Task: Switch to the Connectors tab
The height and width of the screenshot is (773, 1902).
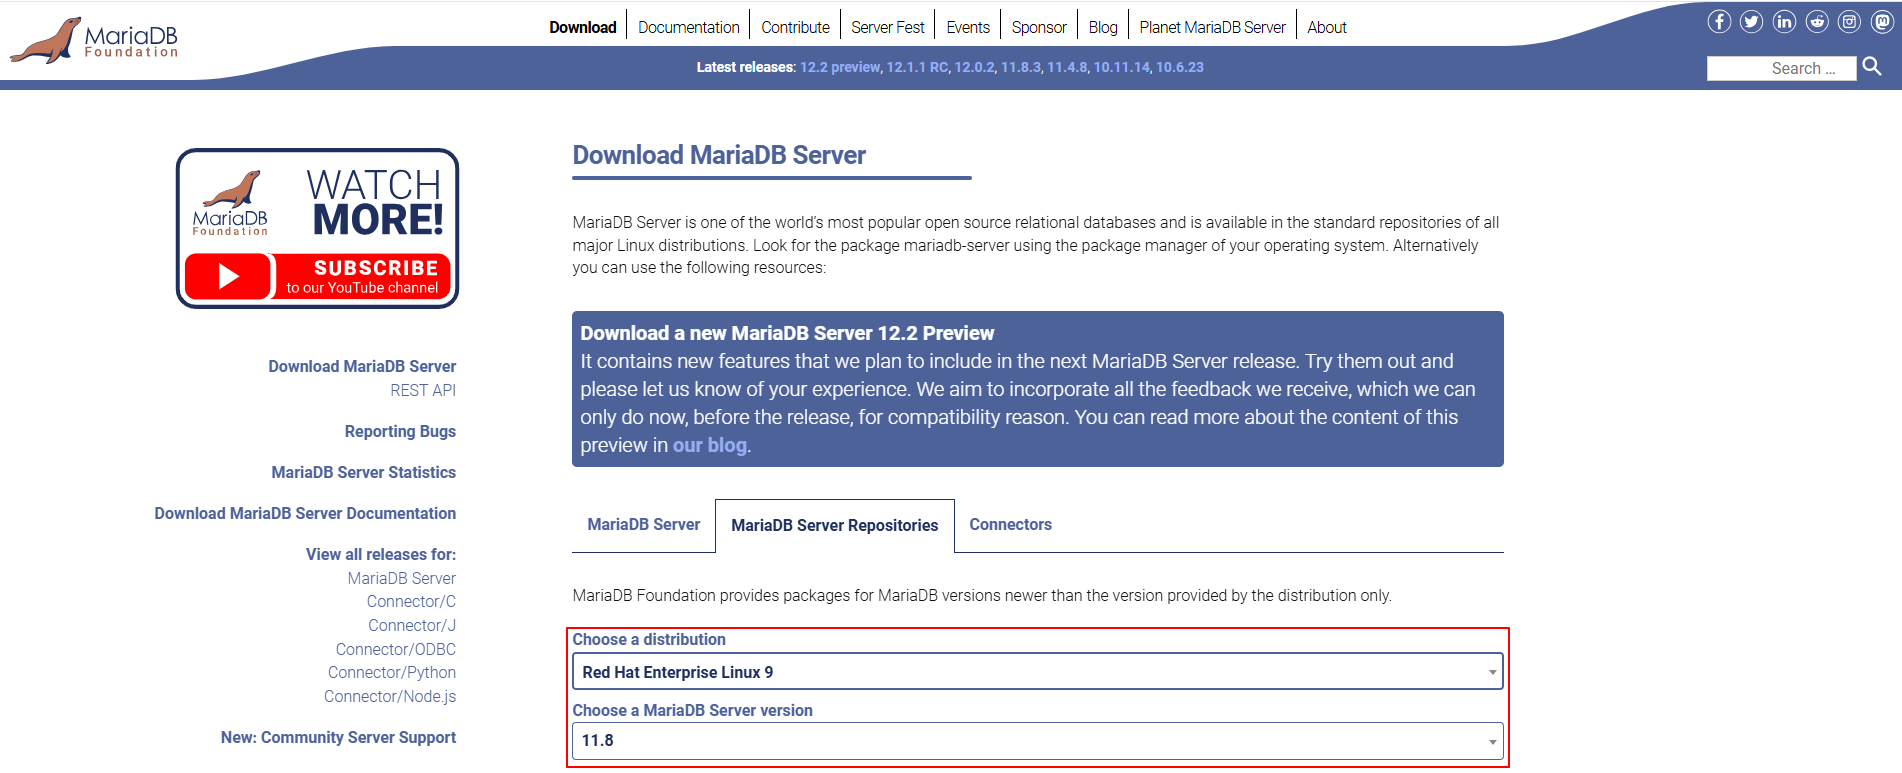Action: click(1010, 525)
